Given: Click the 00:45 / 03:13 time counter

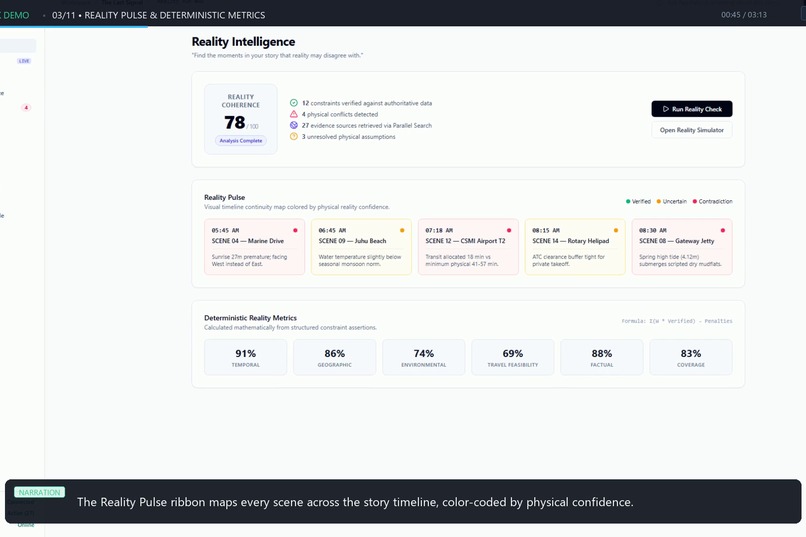Looking at the screenshot, I should click(744, 15).
